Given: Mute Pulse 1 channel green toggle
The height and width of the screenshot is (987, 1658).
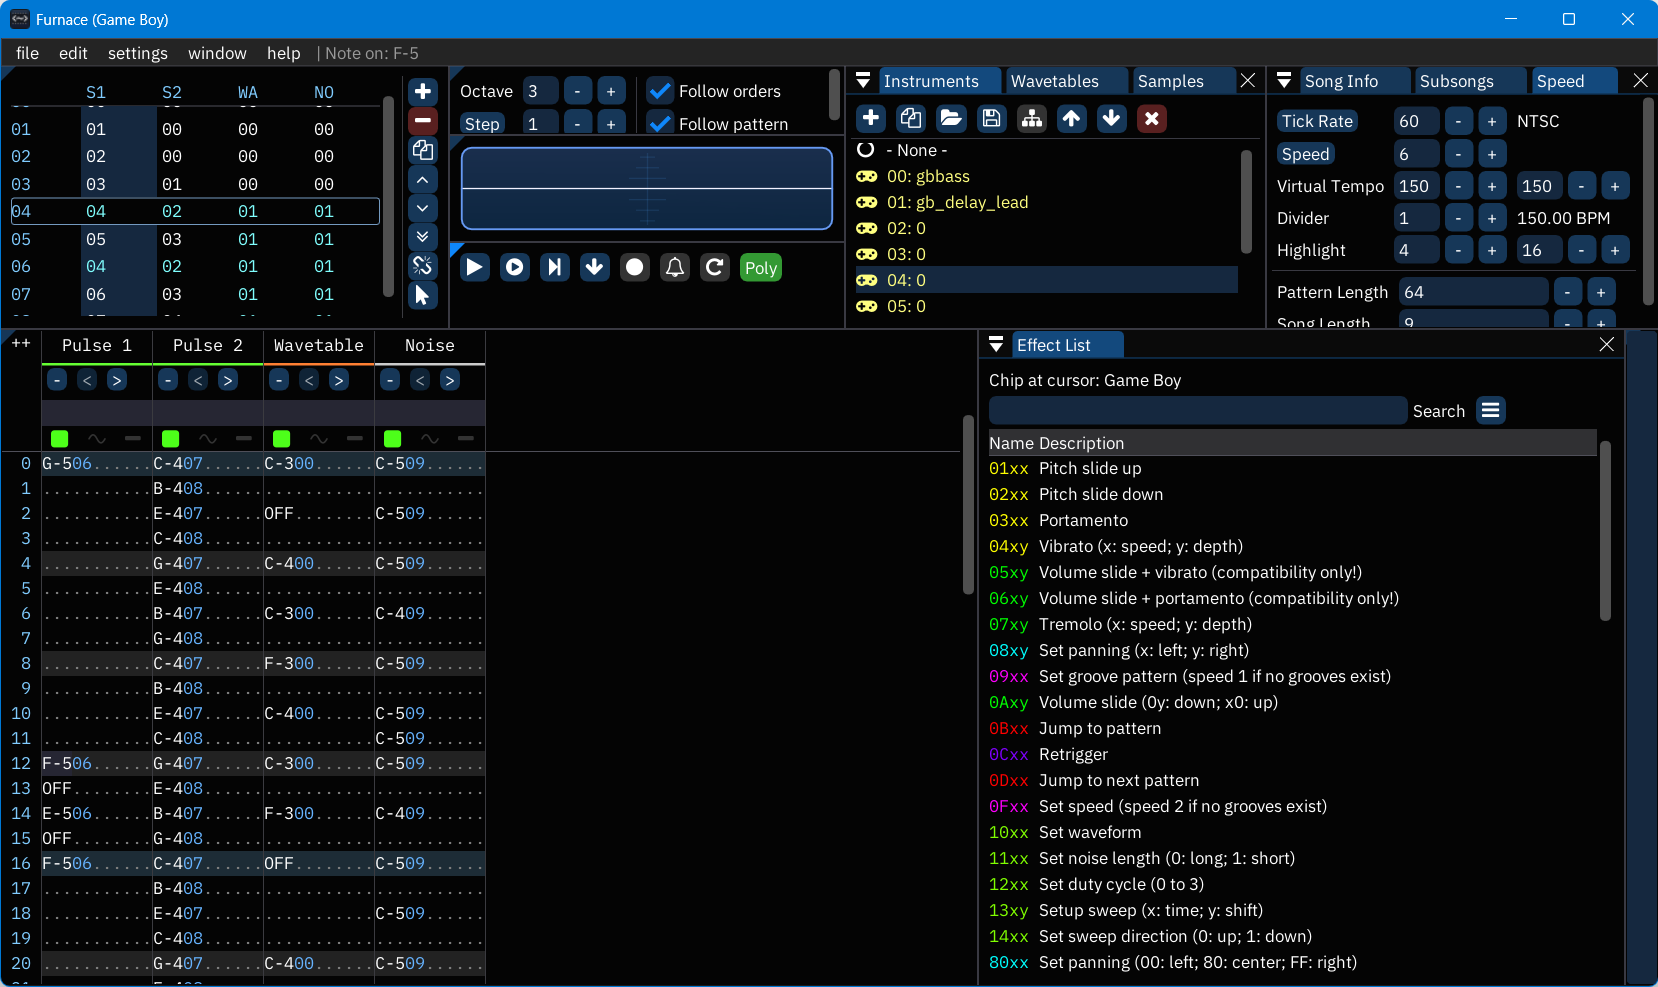Looking at the screenshot, I should pyautogui.click(x=60, y=438).
